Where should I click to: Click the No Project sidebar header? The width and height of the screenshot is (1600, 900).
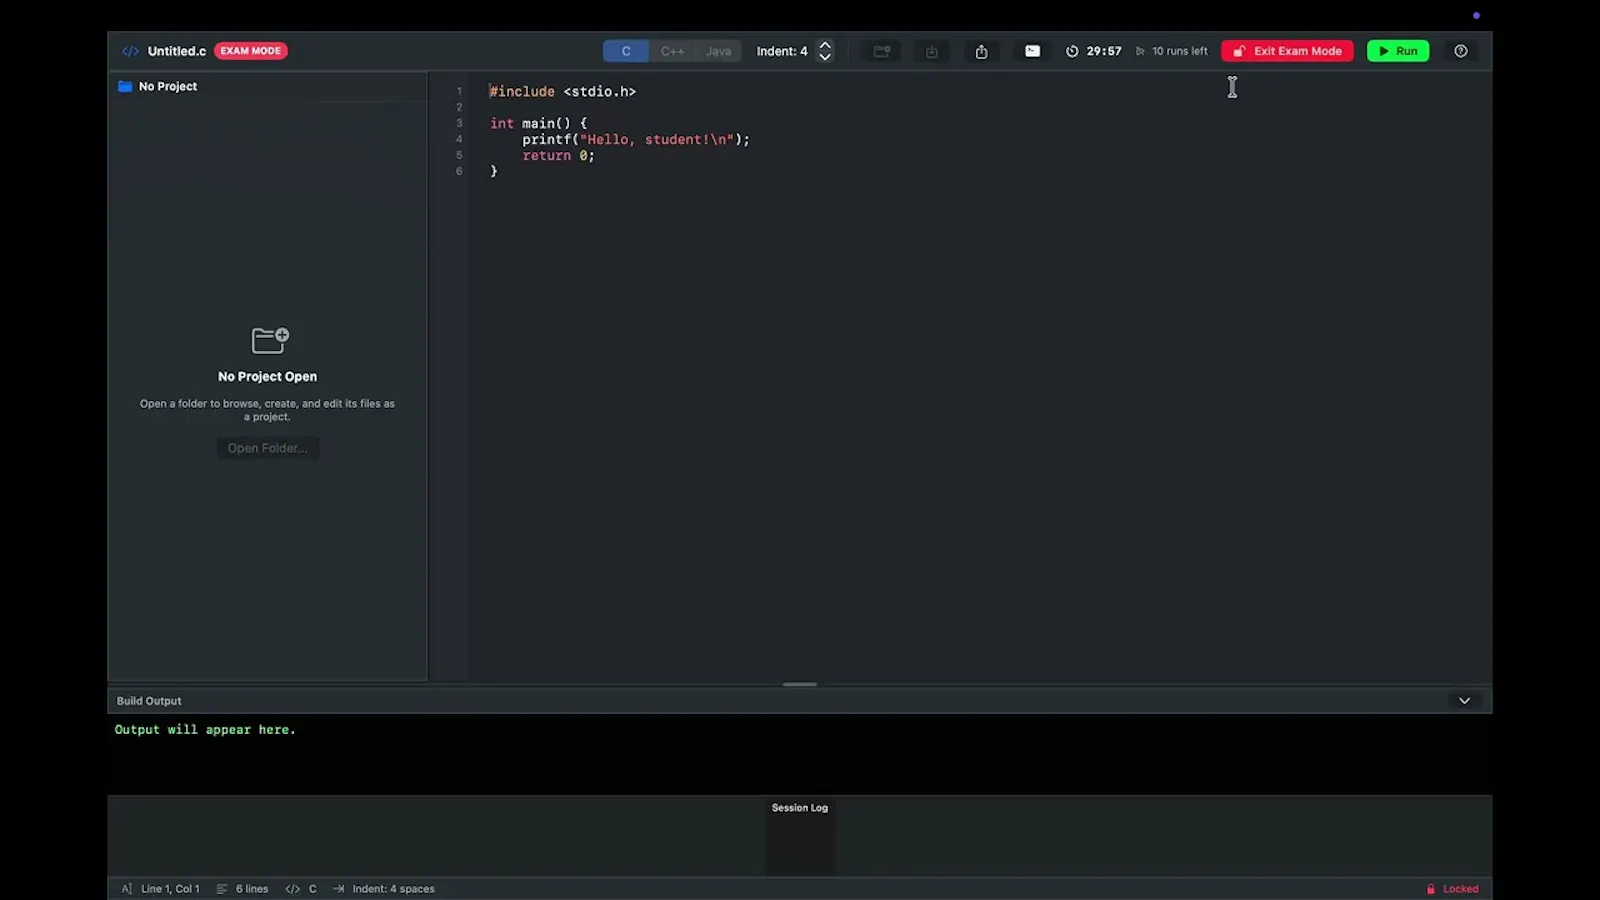point(168,86)
